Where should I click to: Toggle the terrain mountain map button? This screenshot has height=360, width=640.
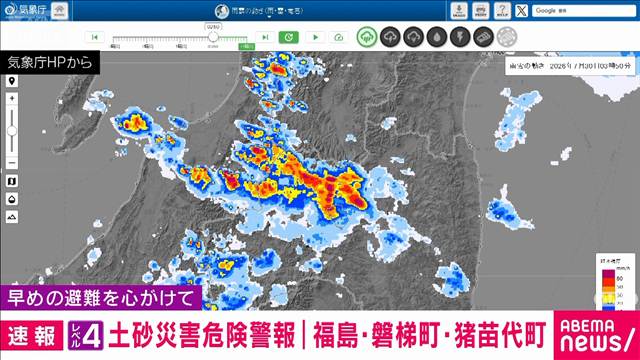pyautogui.click(x=12, y=217)
